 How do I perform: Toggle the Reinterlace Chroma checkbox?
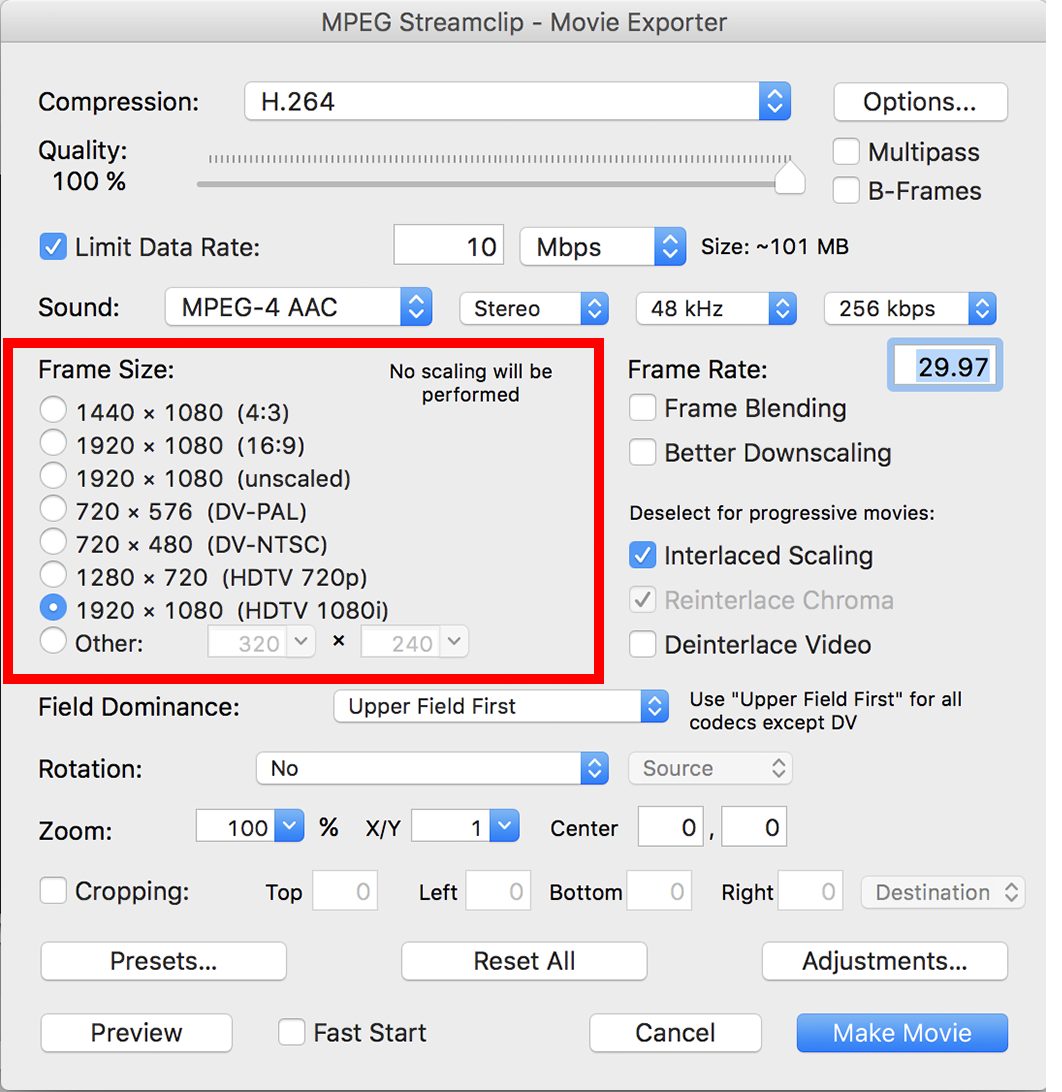[x=642, y=600]
